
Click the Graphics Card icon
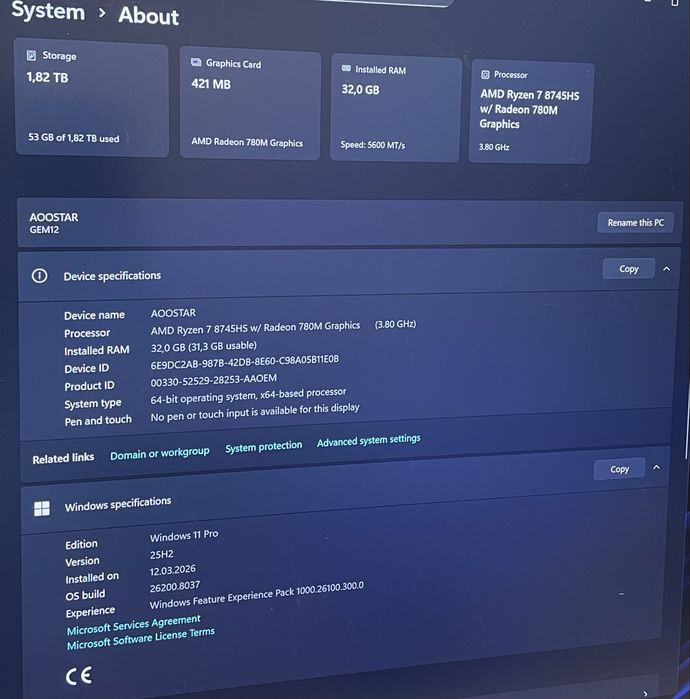(196, 62)
